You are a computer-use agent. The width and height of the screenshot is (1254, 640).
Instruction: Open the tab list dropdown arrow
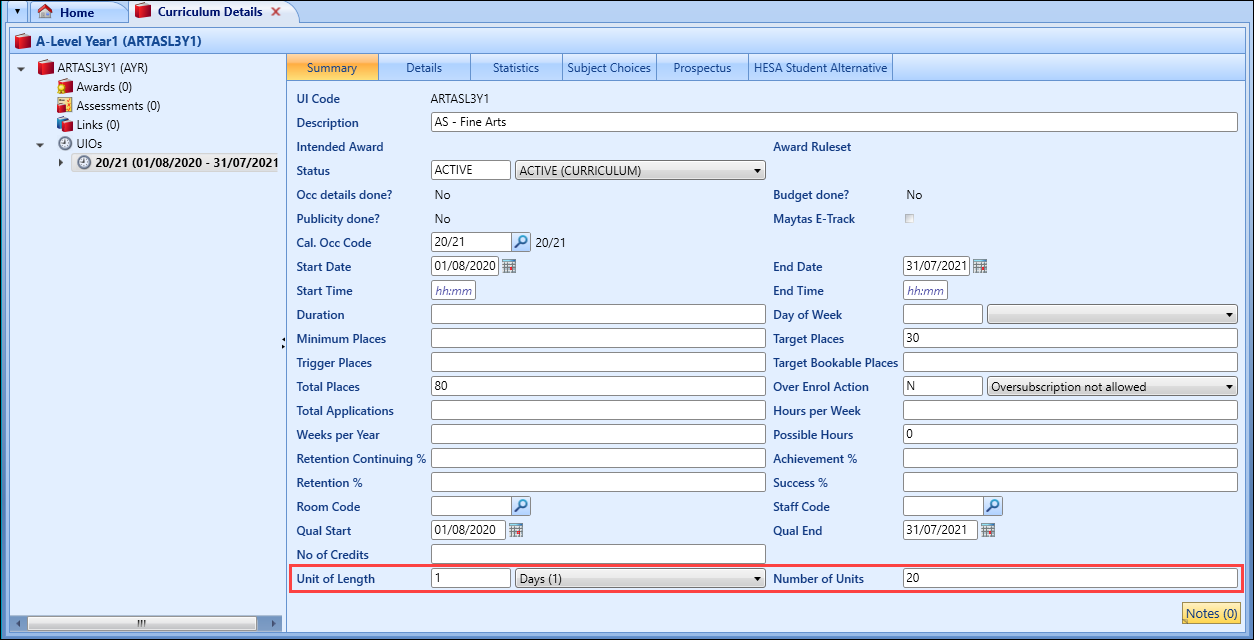click(16, 12)
